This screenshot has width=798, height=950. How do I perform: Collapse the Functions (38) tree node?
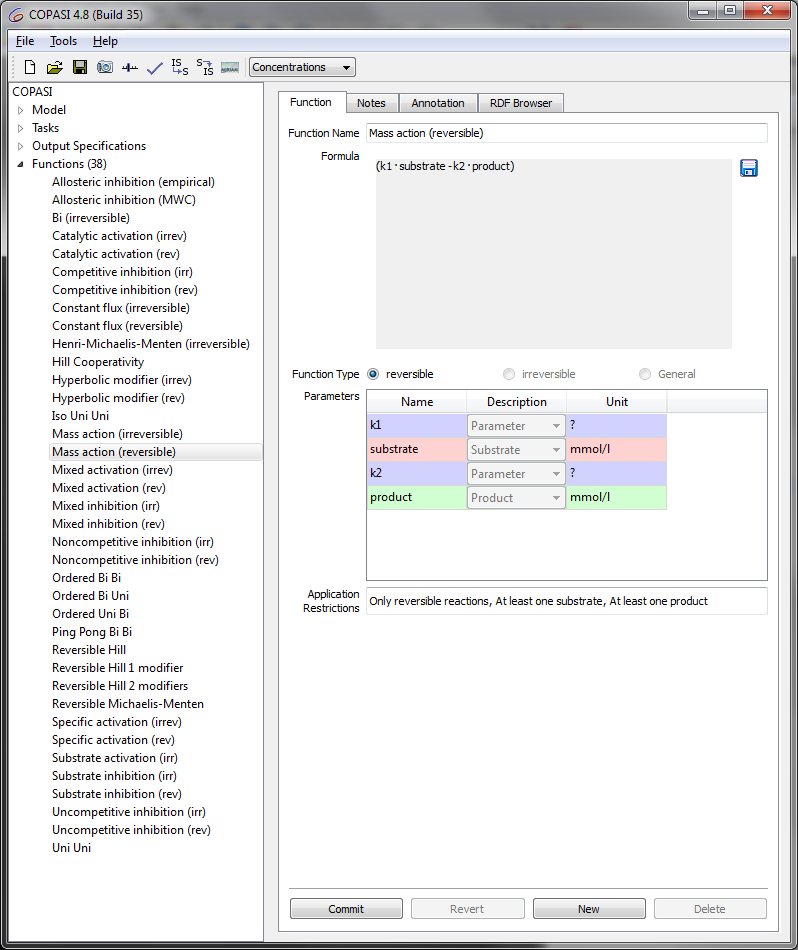tap(20, 164)
